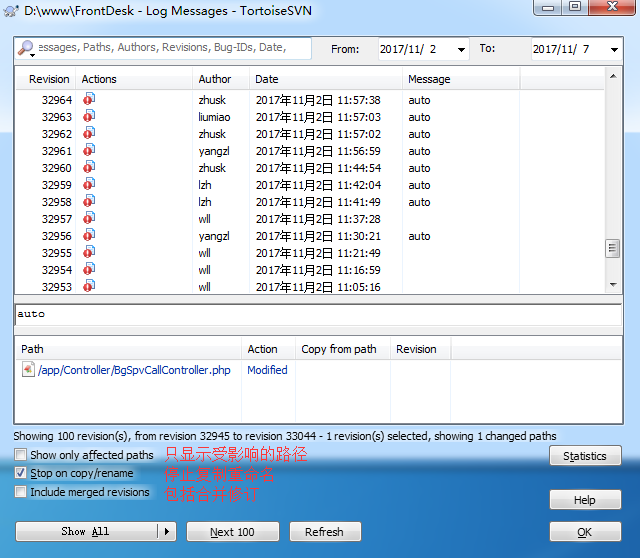
Task: Click the PHP file icon for BgSpvCallController.php
Action: (28, 370)
